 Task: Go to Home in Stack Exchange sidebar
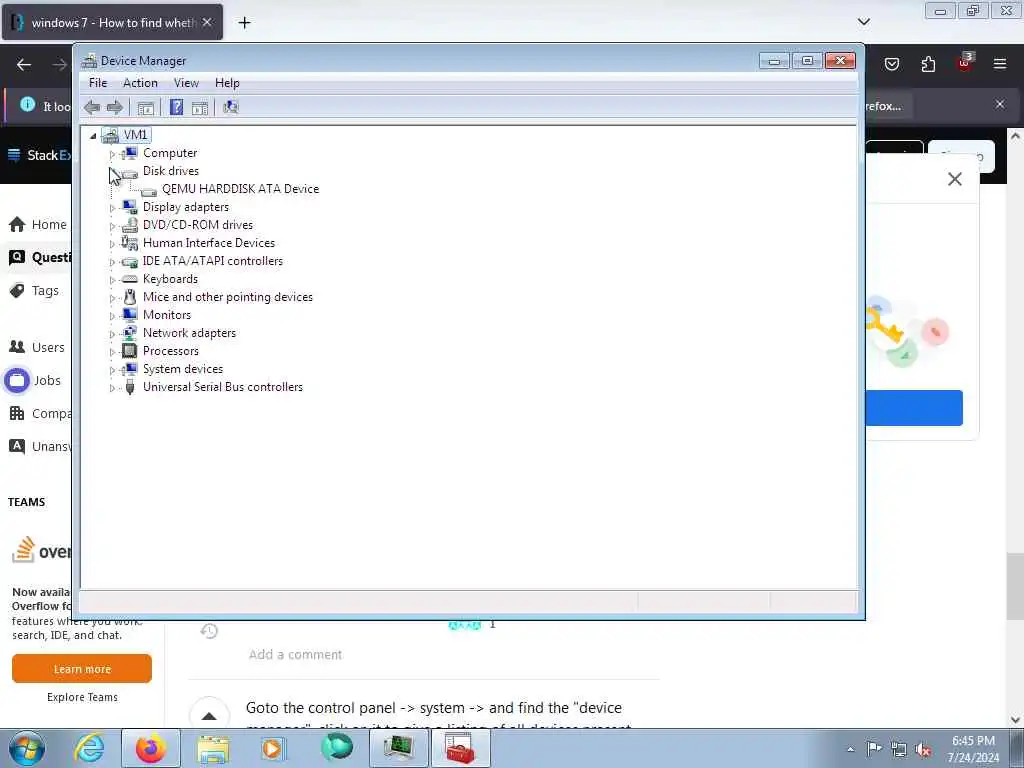(37, 225)
